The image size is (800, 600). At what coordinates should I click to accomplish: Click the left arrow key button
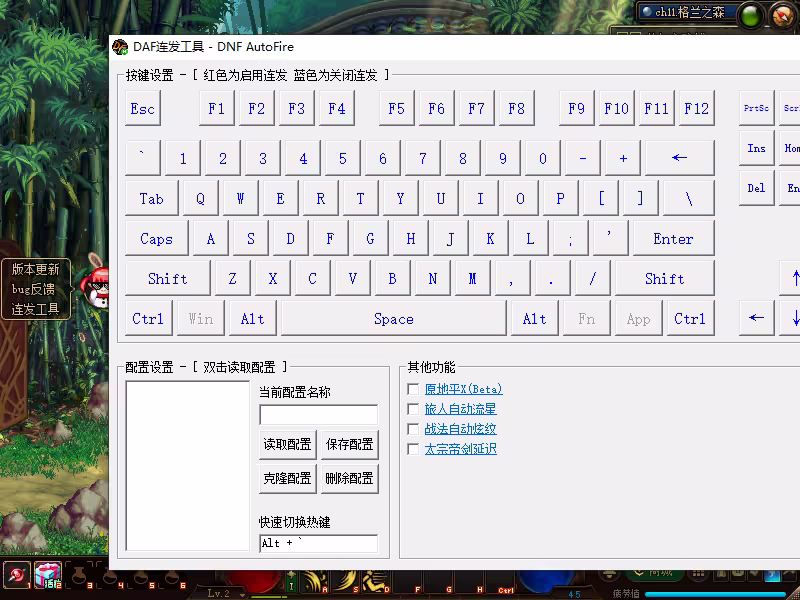pos(756,318)
